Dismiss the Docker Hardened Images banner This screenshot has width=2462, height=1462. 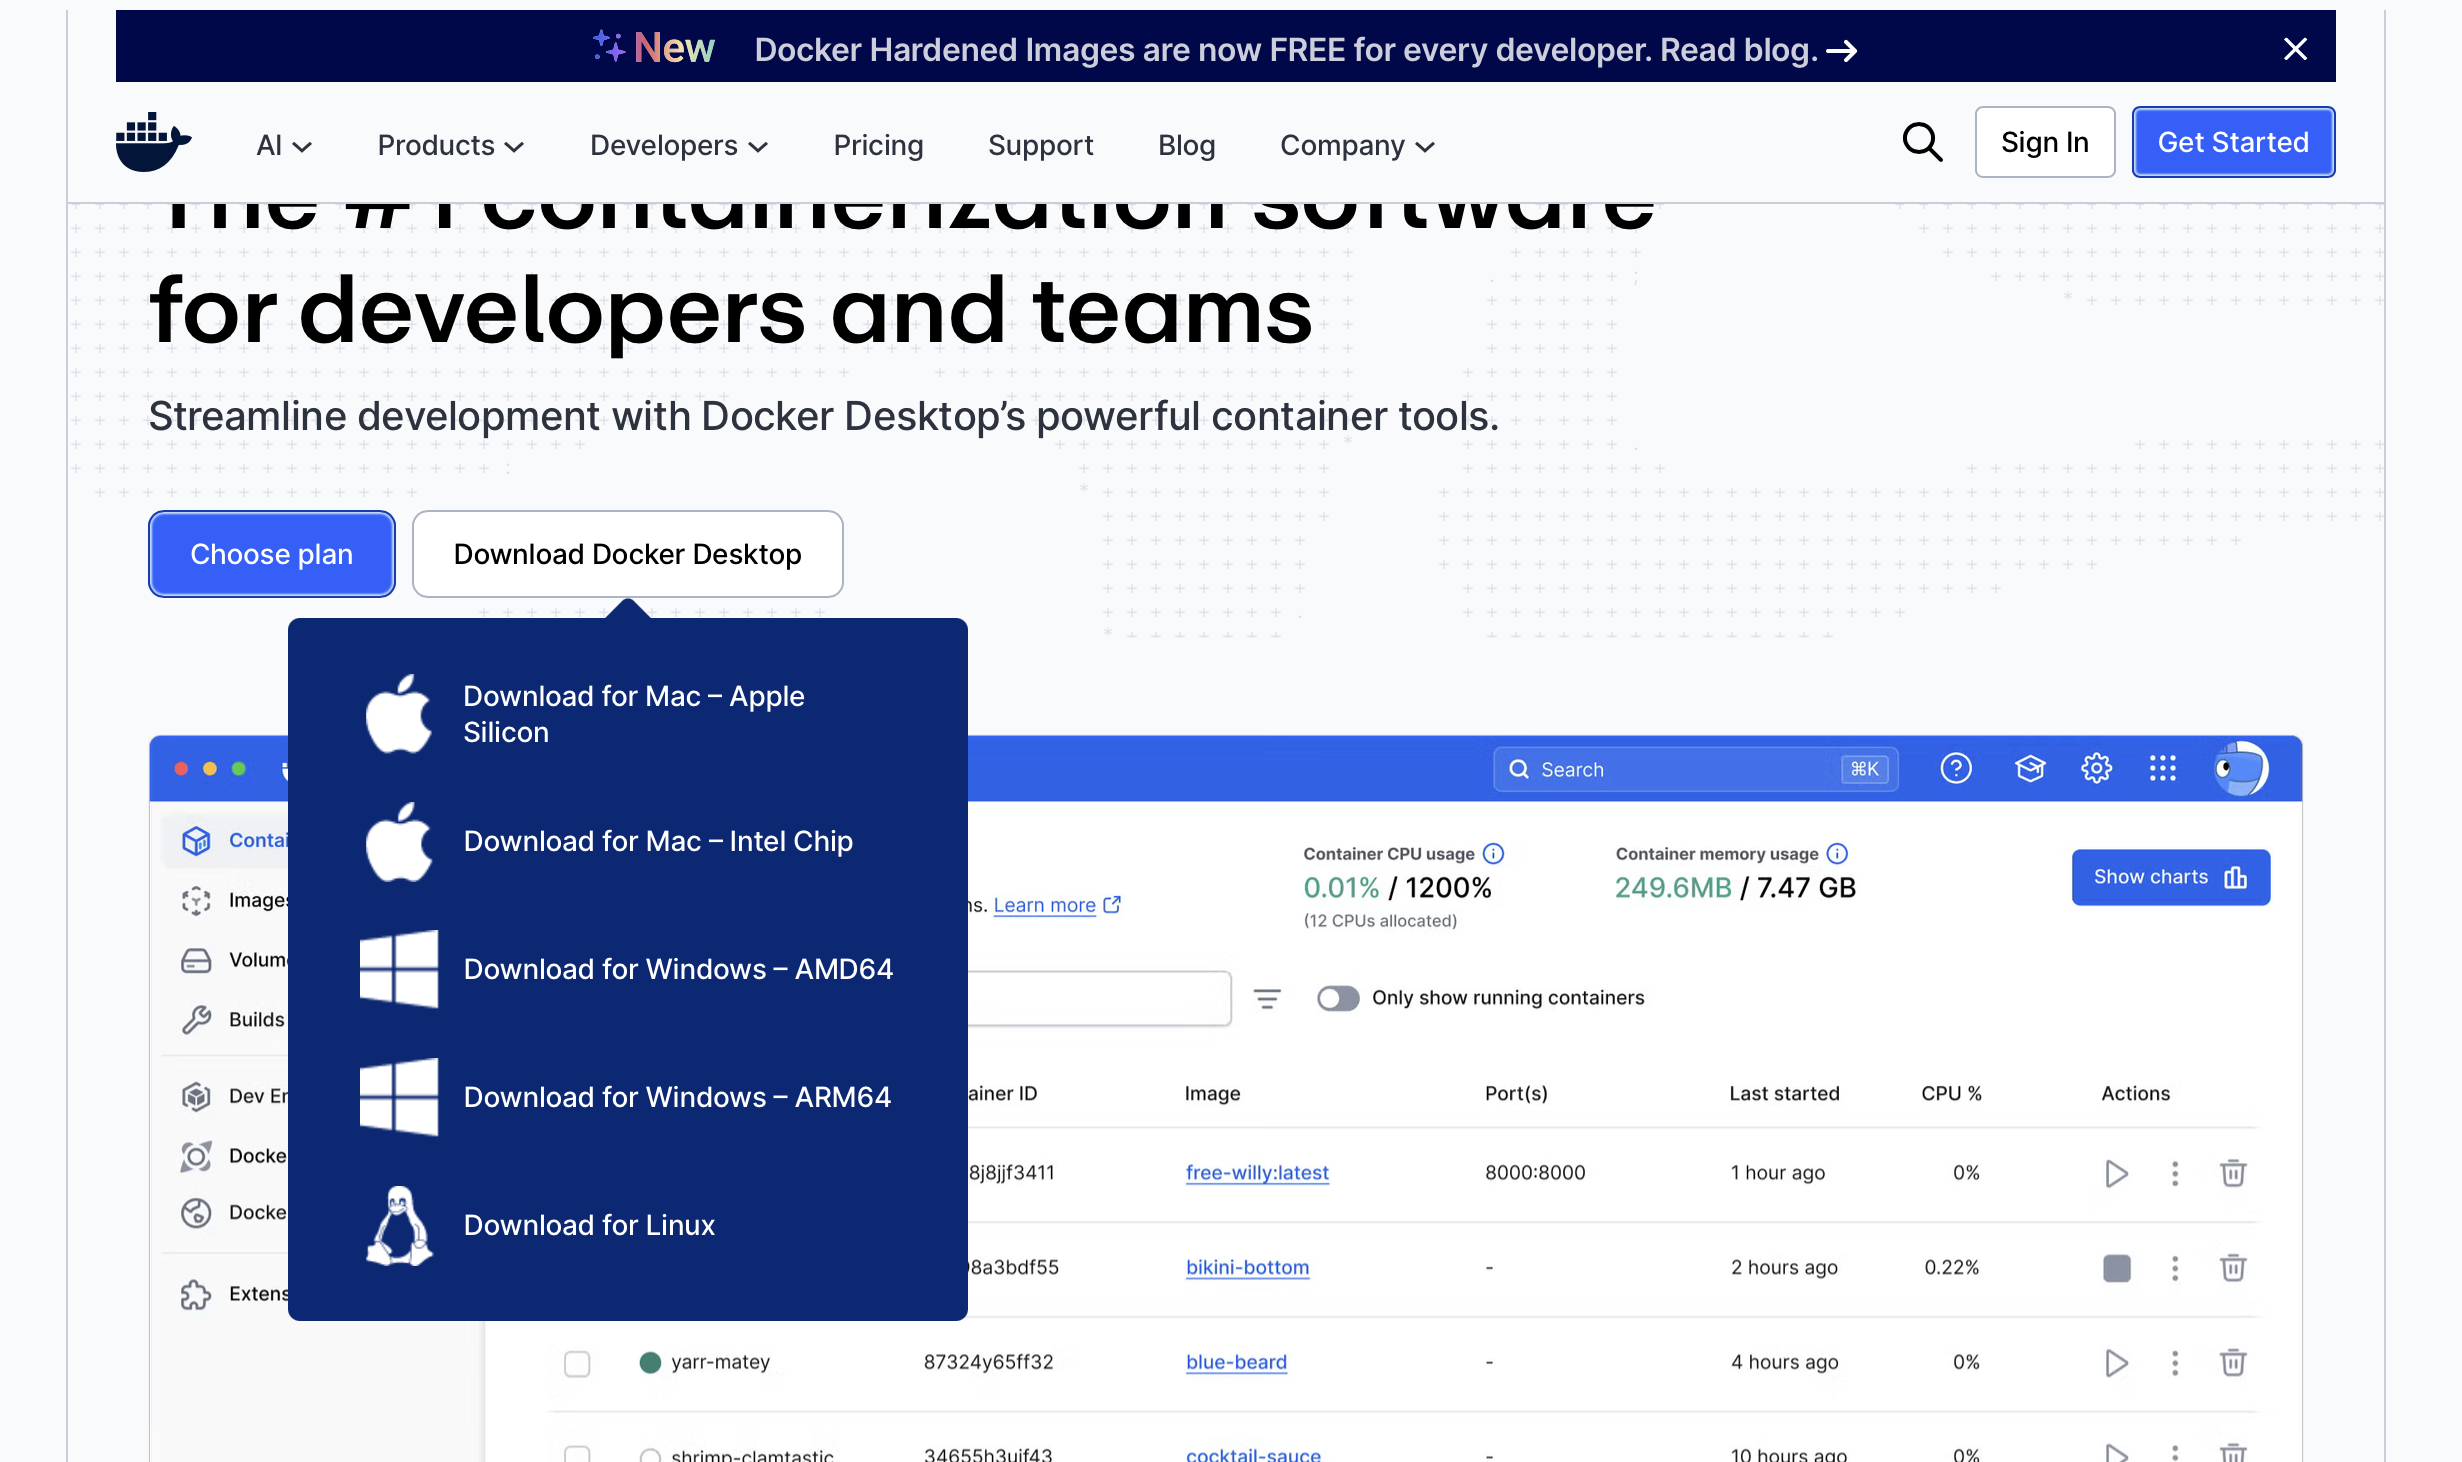2295,49
